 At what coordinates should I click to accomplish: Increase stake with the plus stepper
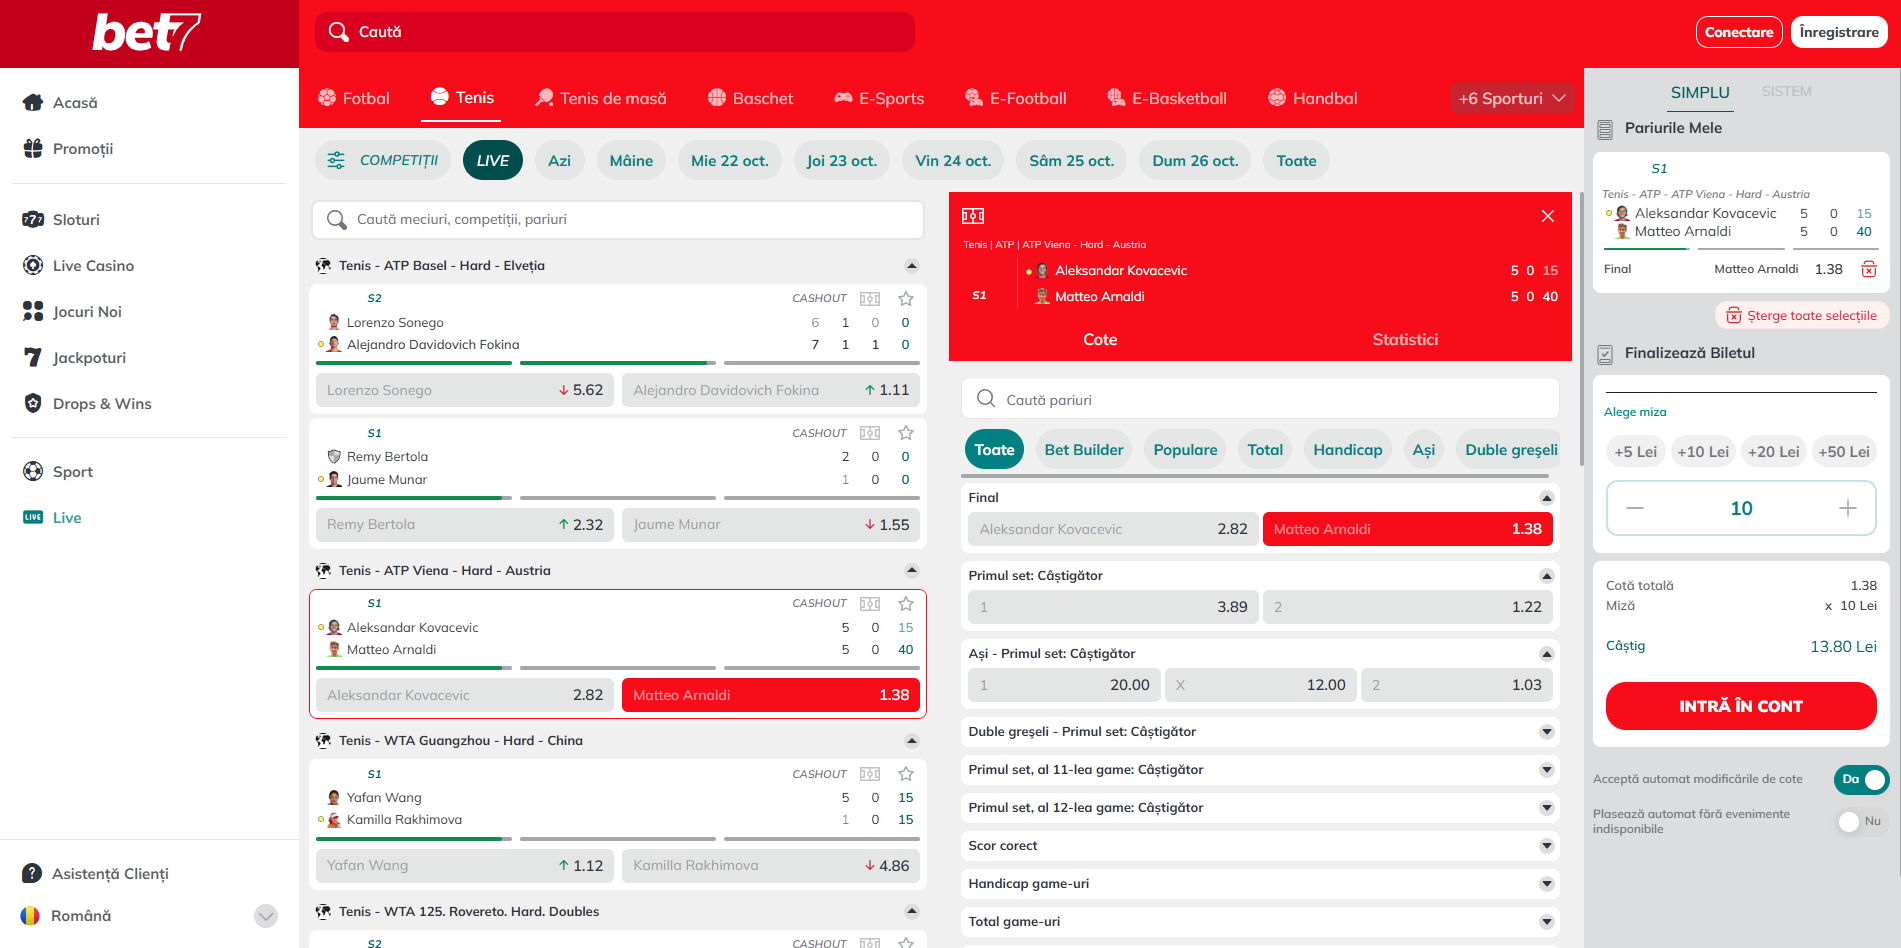1847,508
